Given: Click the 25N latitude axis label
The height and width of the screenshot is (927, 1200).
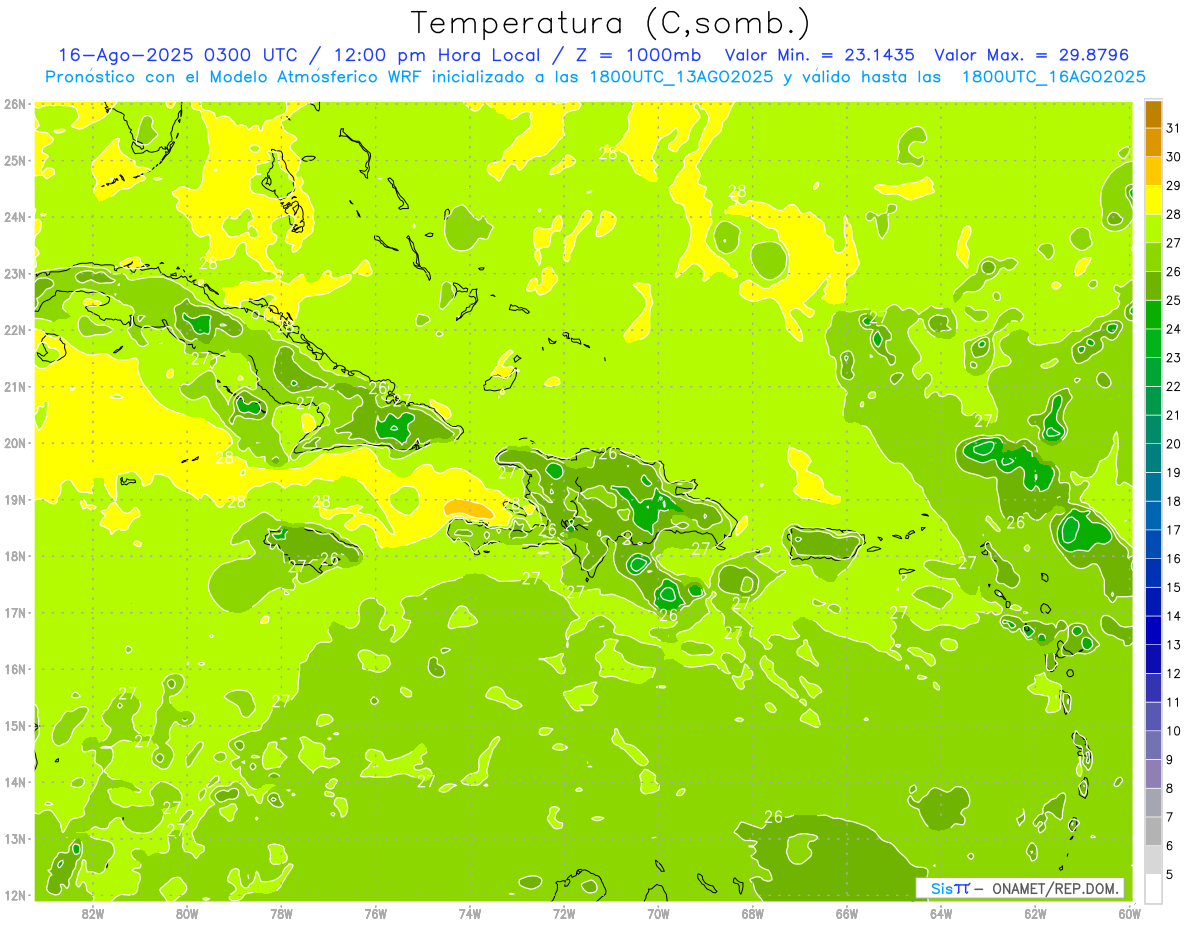Looking at the screenshot, I should click(x=14, y=160).
